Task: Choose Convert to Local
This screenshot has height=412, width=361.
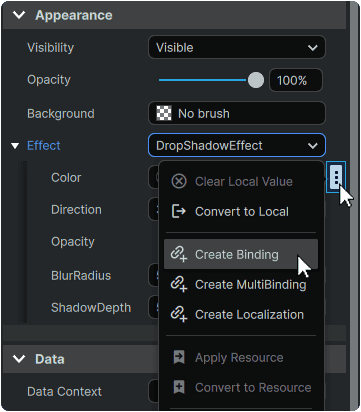Action: 241,212
